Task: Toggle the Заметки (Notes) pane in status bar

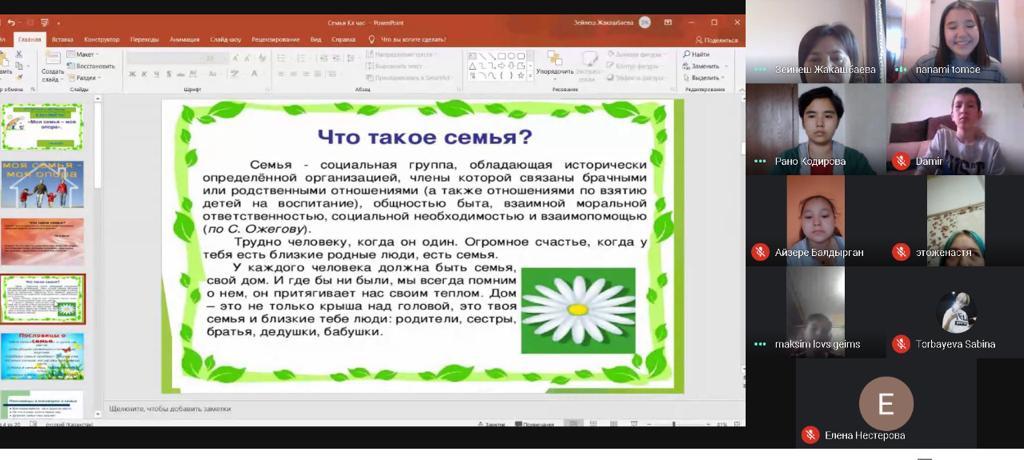Action: tap(490, 424)
